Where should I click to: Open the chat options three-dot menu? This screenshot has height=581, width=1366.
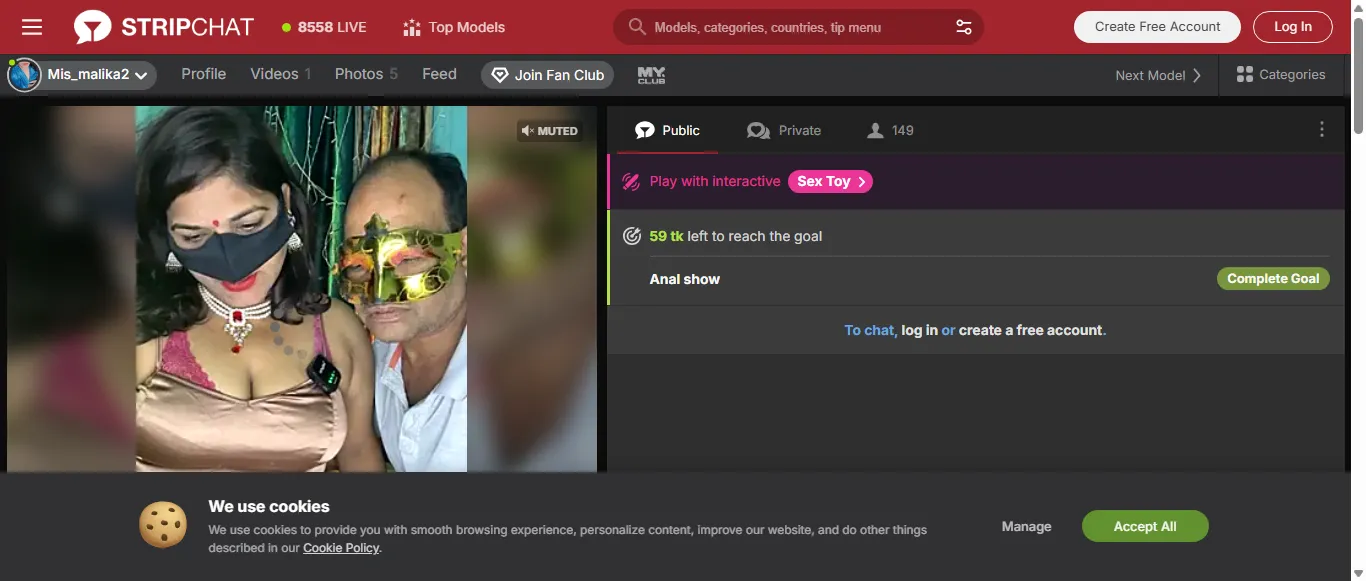point(1321,130)
